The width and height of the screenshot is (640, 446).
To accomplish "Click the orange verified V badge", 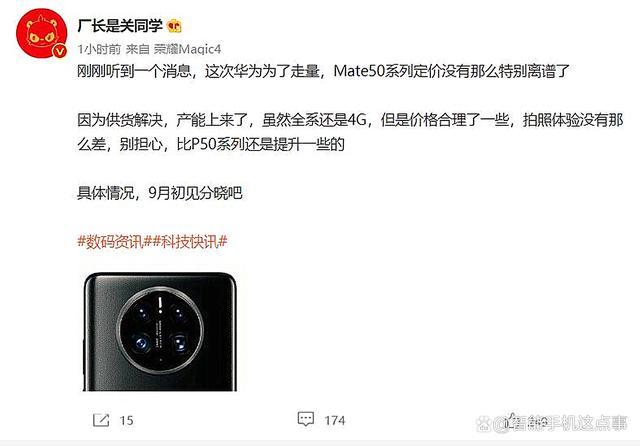I will pyautogui.click(x=60, y=51).
